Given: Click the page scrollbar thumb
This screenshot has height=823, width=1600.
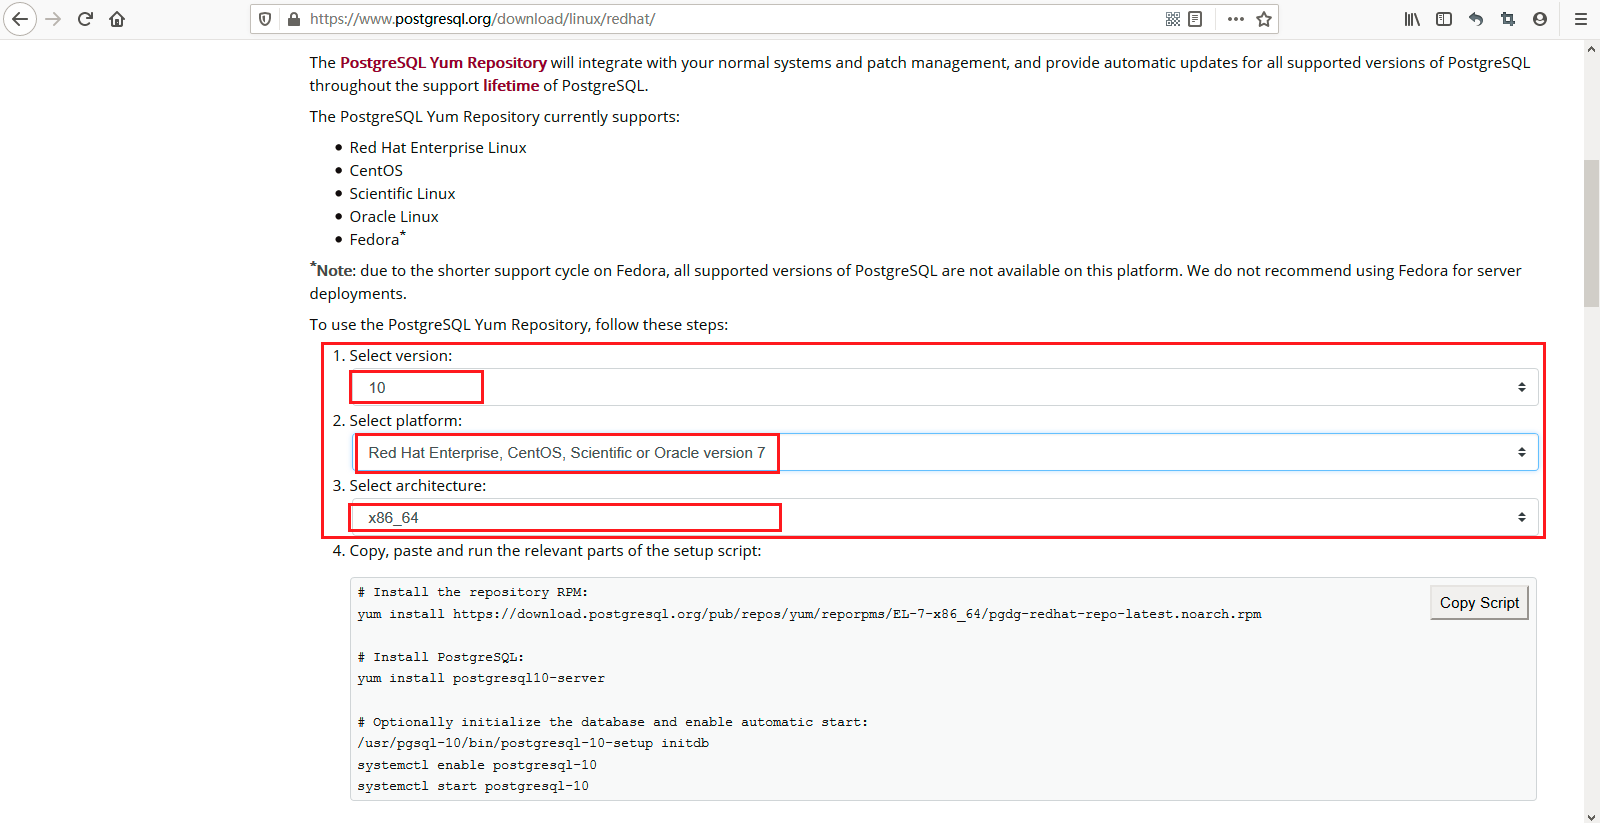Looking at the screenshot, I should (x=1591, y=233).
